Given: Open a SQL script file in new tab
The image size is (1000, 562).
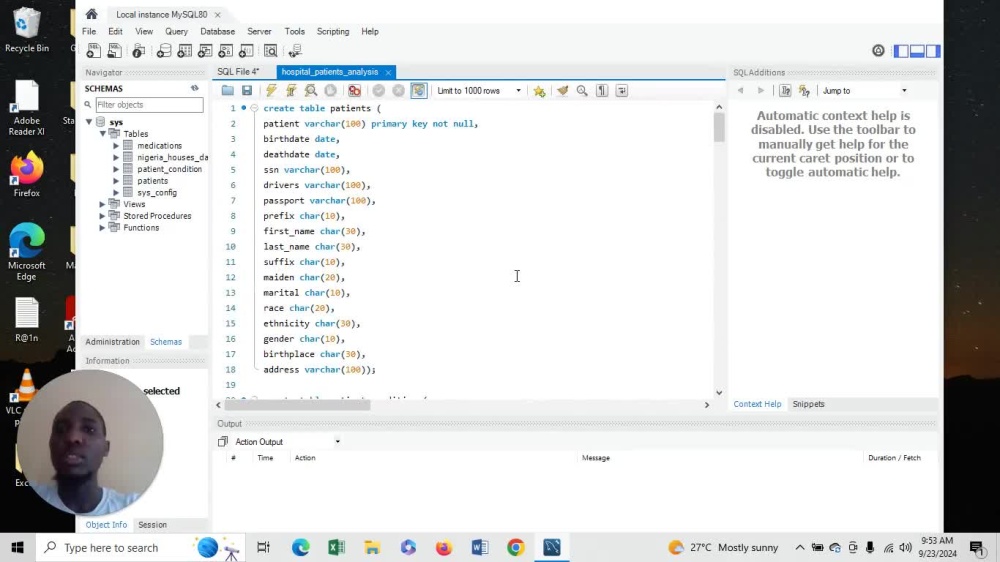Looking at the screenshot, I should point(114,51).
